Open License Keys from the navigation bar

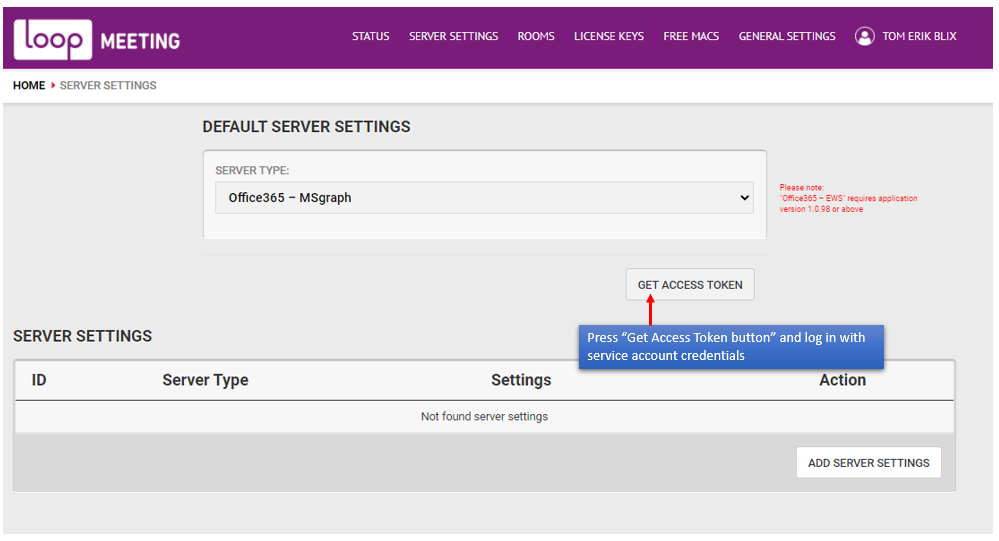608,37
